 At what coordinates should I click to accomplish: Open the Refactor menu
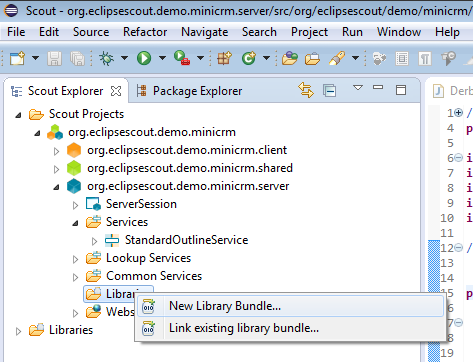click(x=145, y=32)
